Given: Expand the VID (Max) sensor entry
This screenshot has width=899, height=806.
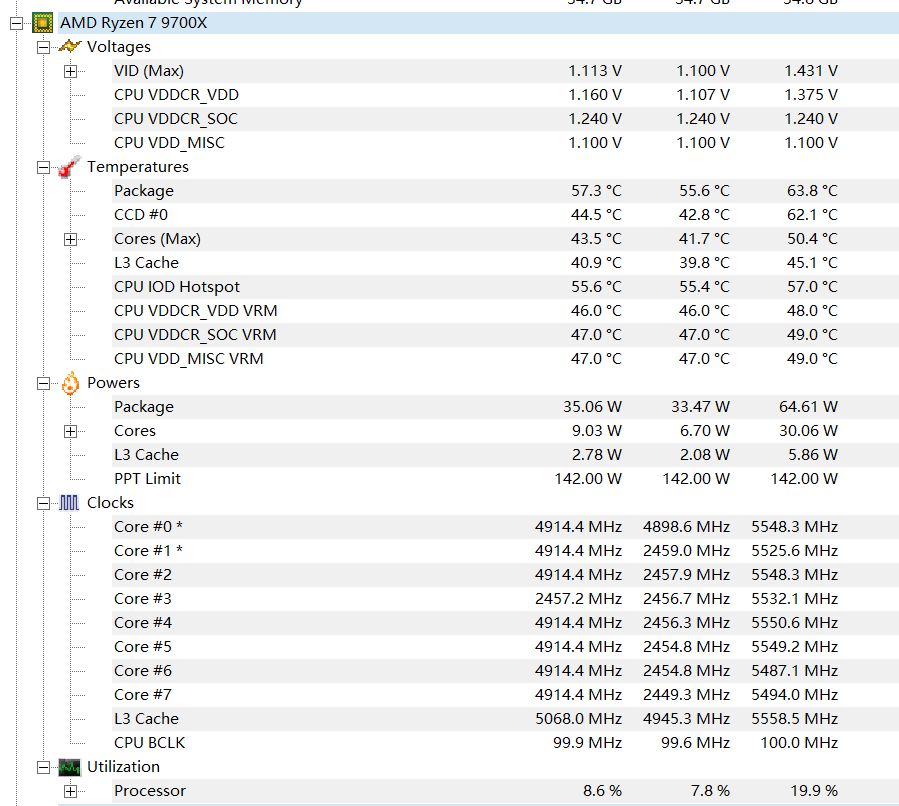Looking at the screenshot, I should tap(69, 71).
